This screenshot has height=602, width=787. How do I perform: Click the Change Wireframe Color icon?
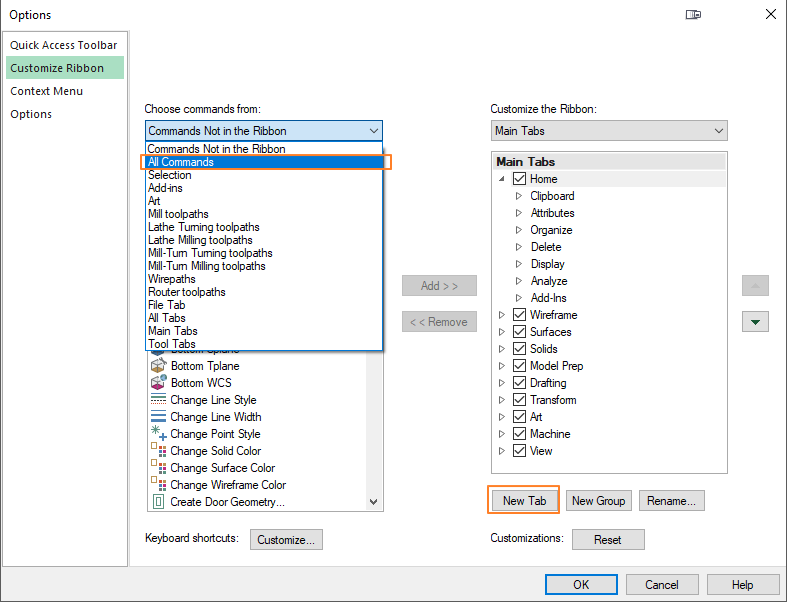[x=159, y=484]
